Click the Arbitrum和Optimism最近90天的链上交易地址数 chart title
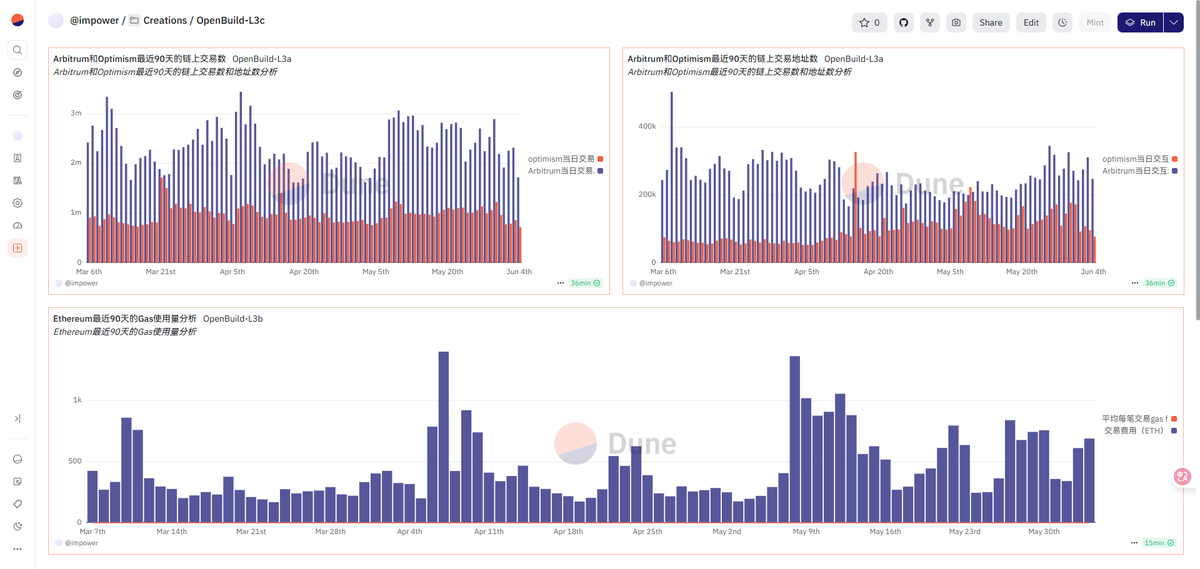1200x569 pixels. point(723,59)
